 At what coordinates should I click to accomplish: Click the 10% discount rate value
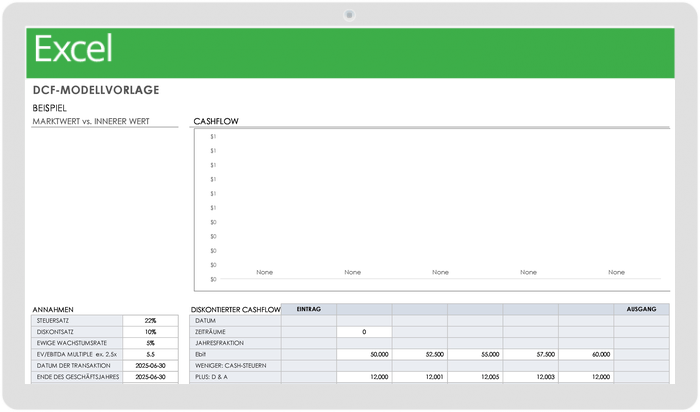[x=150, y=332]
